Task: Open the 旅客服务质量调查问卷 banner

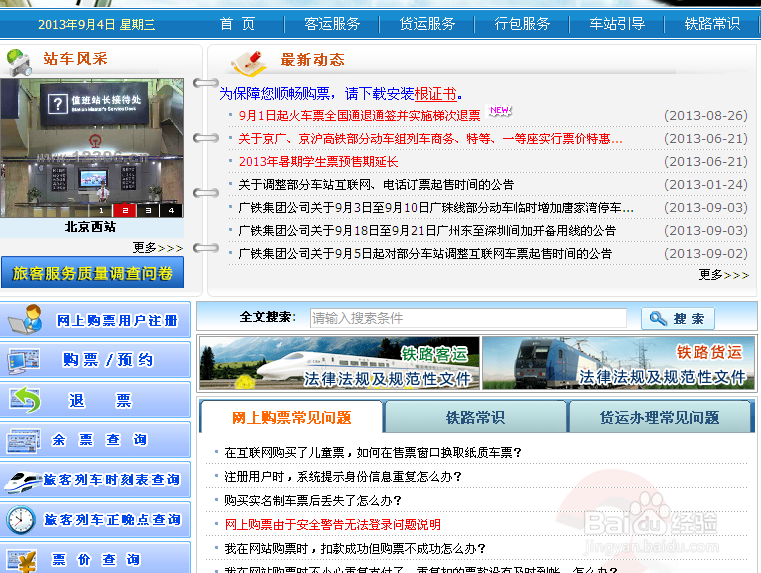Action: [x=92, y=273]
